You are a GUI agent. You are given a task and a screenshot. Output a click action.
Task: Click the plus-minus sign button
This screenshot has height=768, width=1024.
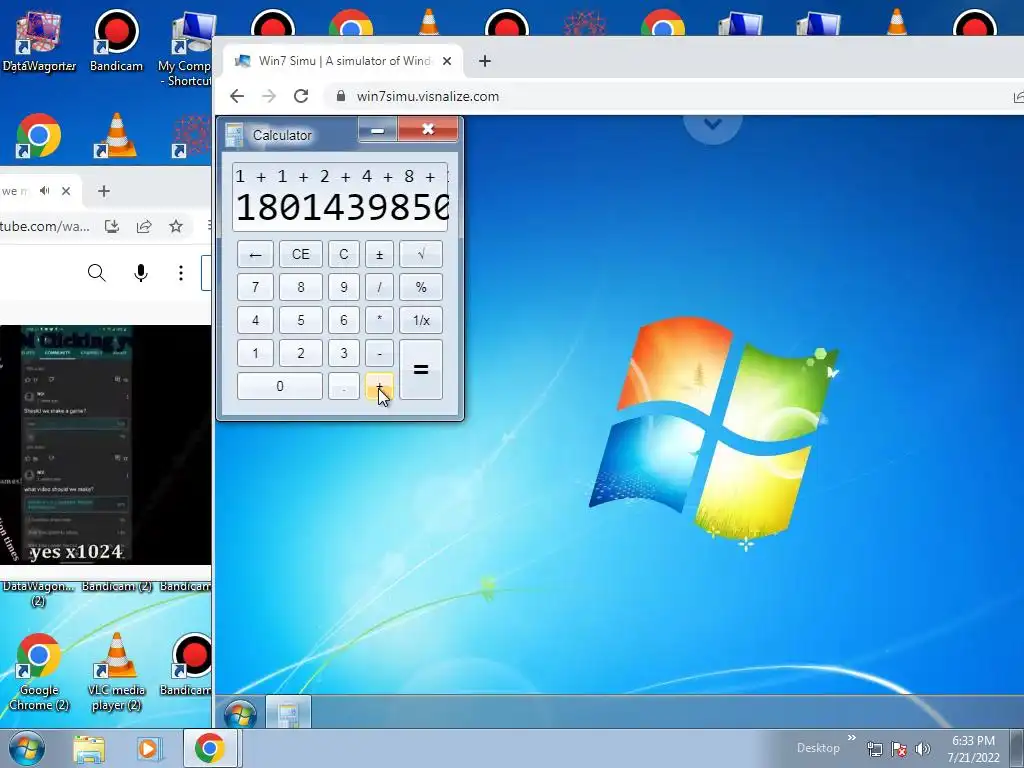[x=379, y=254]
